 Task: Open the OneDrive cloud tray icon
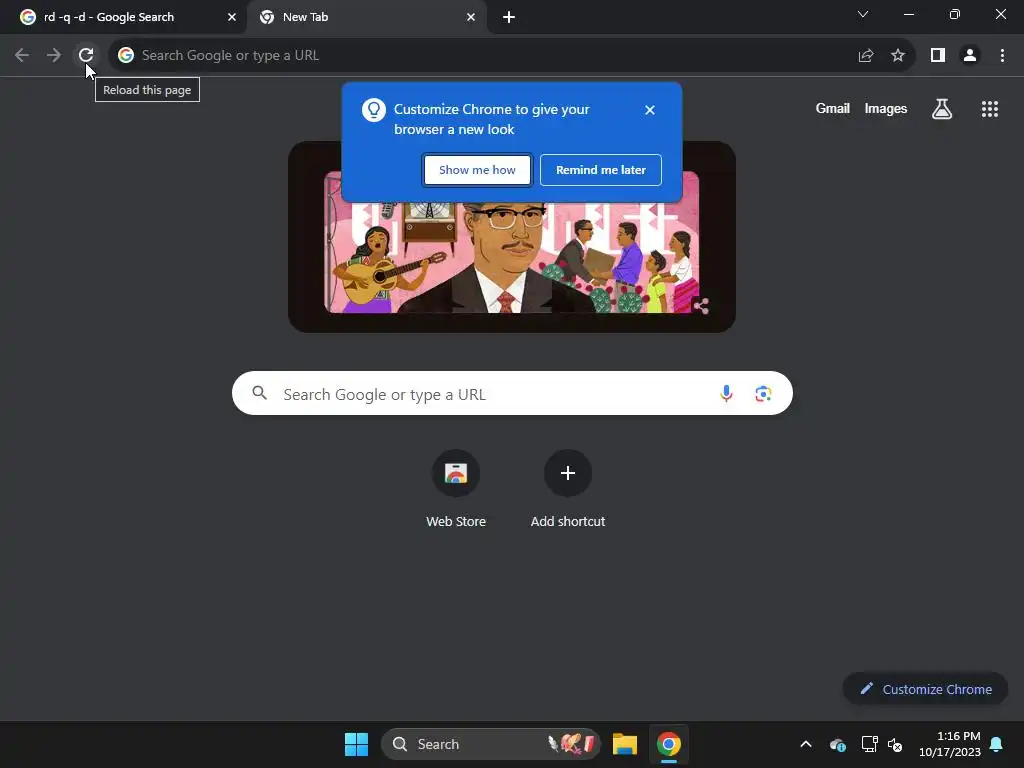(838, 744)
